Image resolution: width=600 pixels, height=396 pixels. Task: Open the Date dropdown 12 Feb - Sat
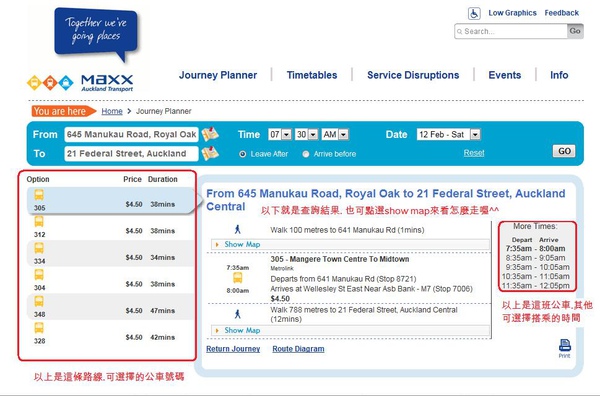[x=448, y=134]
